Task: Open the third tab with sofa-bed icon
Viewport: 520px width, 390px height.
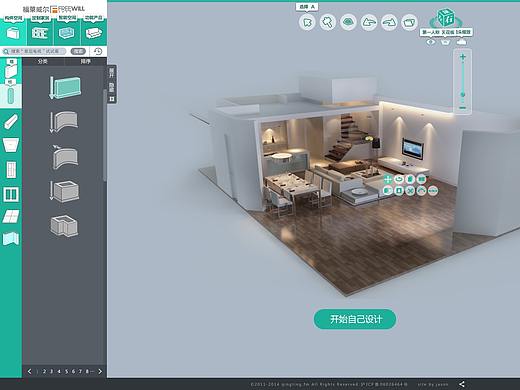Action: click(x=67, y=32)
